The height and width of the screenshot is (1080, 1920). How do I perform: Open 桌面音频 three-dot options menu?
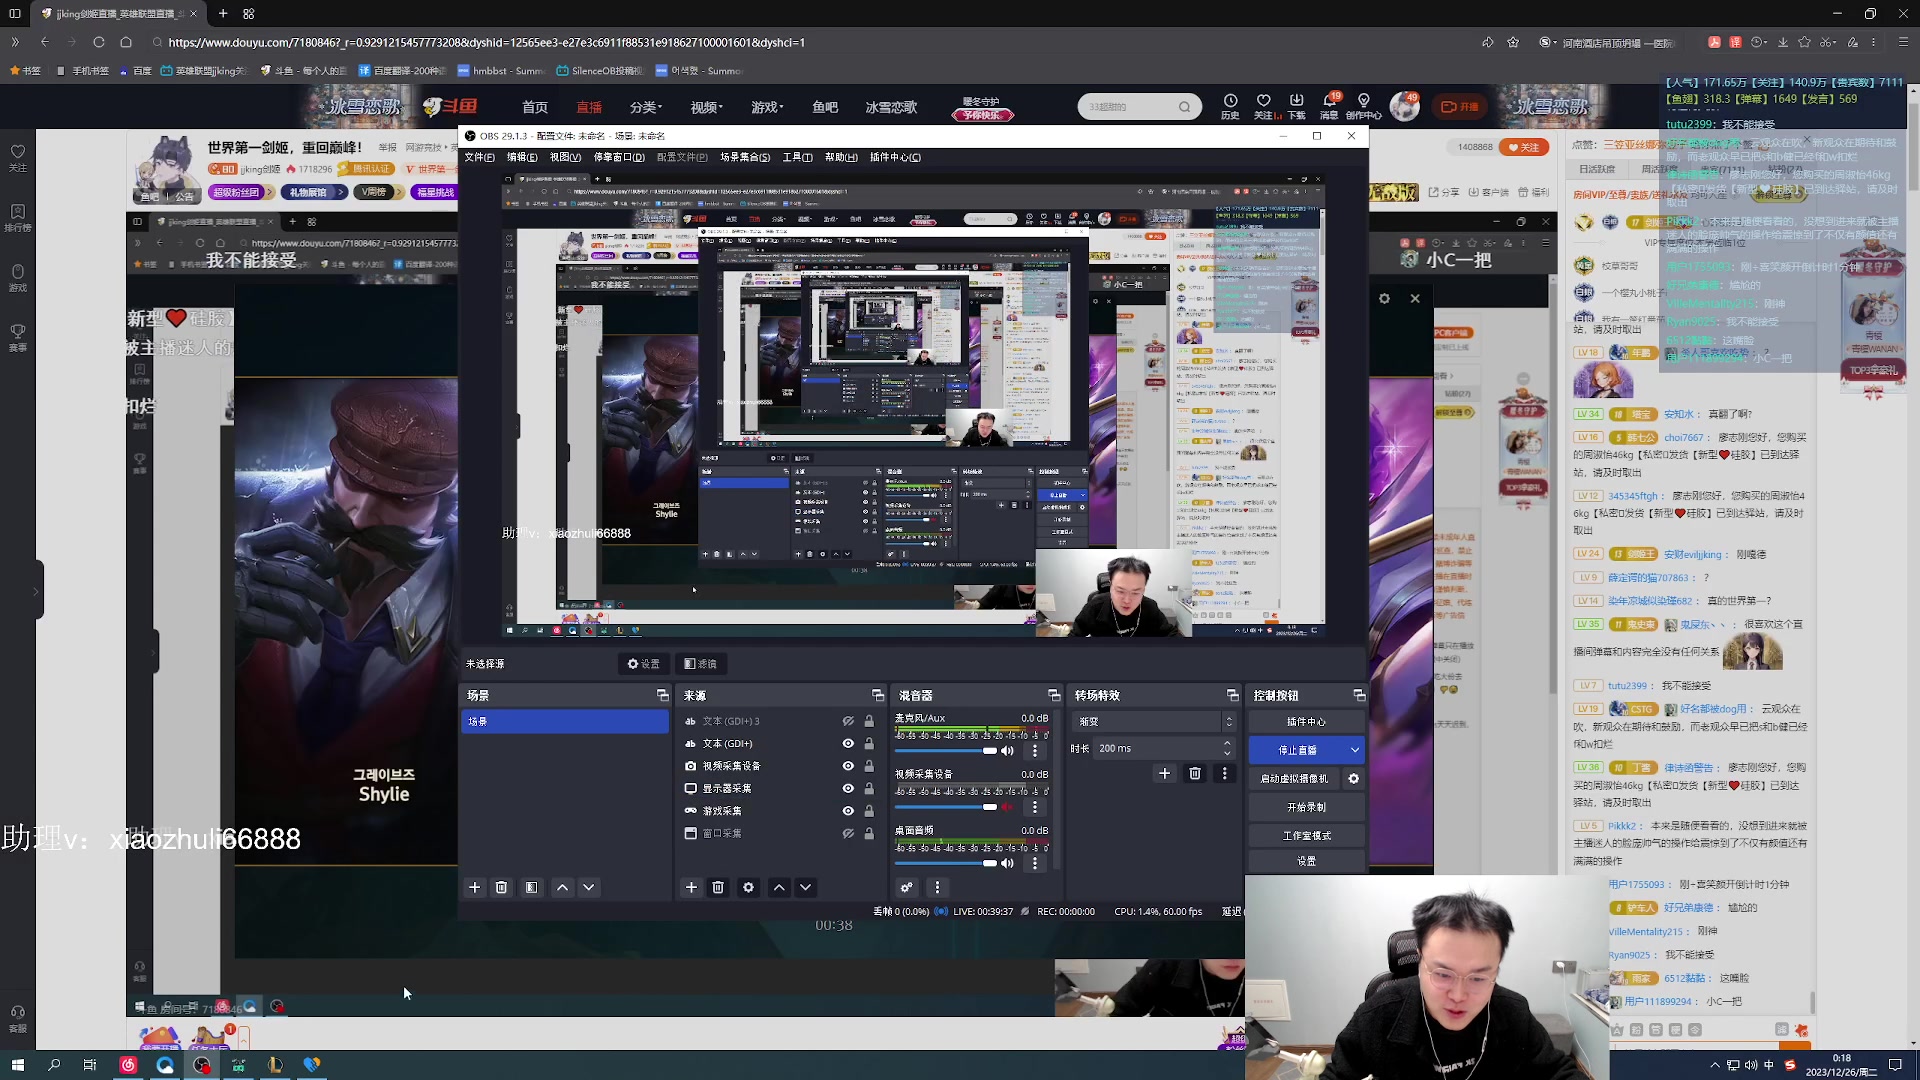point(1035,863)
